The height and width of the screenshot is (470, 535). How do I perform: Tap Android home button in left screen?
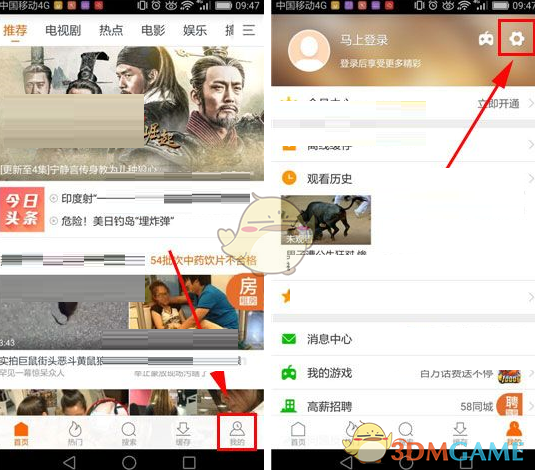[x=129, y=462]
